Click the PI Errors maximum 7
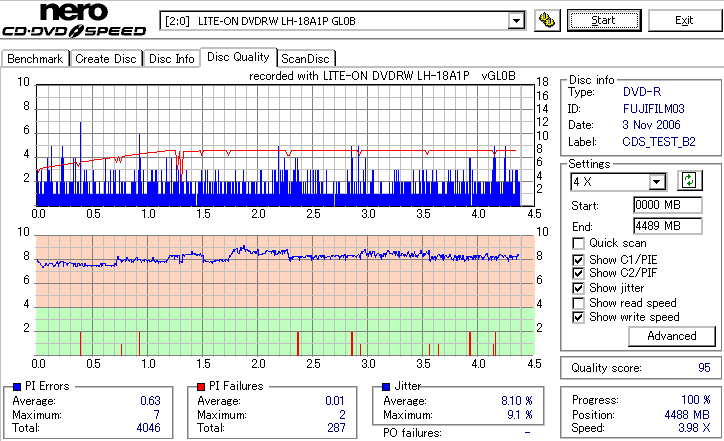Screen dimensions: 724x441 (157, 415)
